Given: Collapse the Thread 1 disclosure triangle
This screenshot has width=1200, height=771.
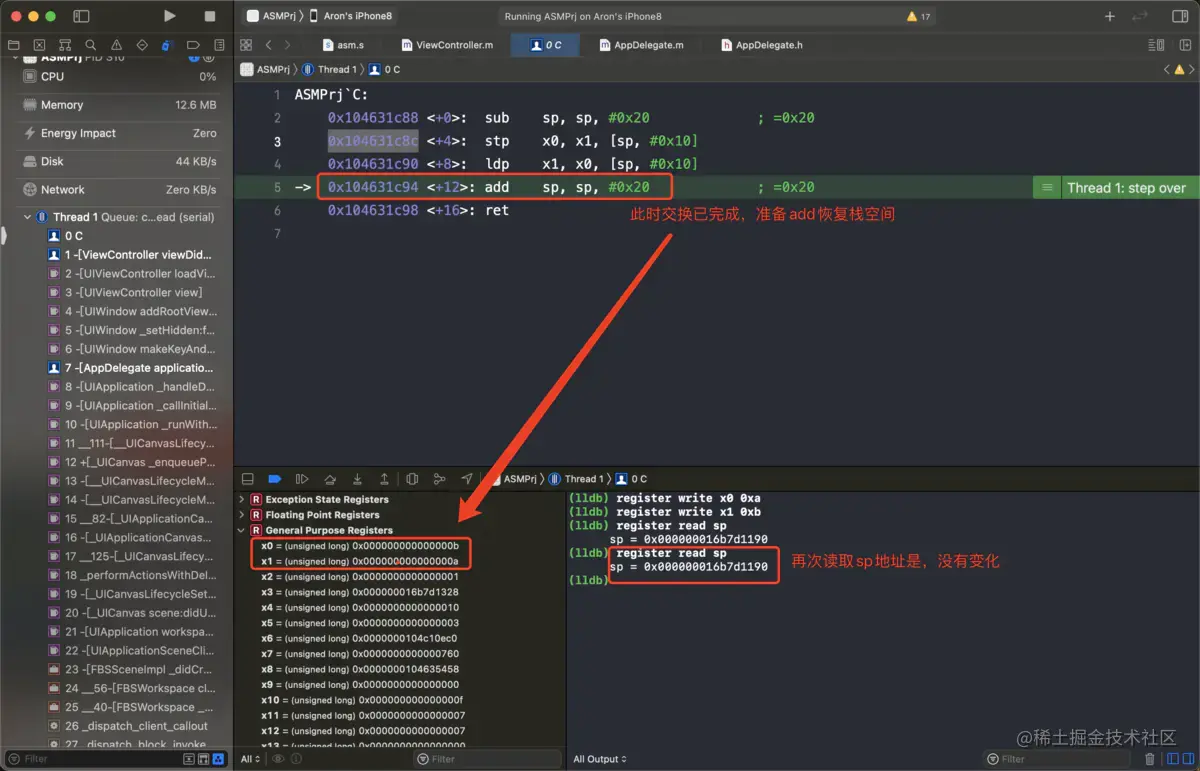Looking at the screenshot, I should [x=27, y=217].
